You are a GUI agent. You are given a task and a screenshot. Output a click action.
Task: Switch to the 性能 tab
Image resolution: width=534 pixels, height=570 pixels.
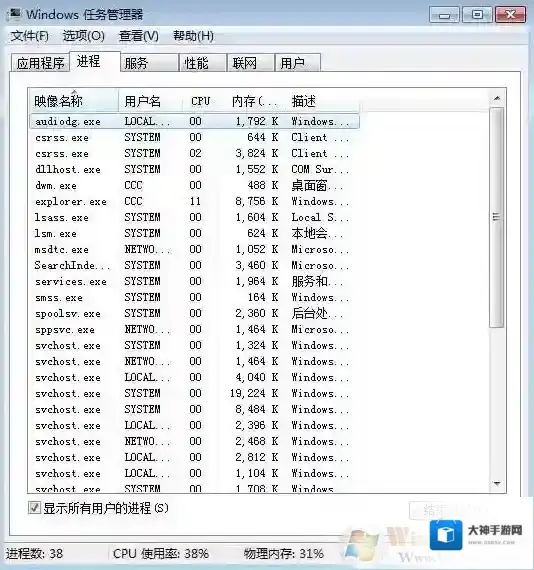click(203, 63)
